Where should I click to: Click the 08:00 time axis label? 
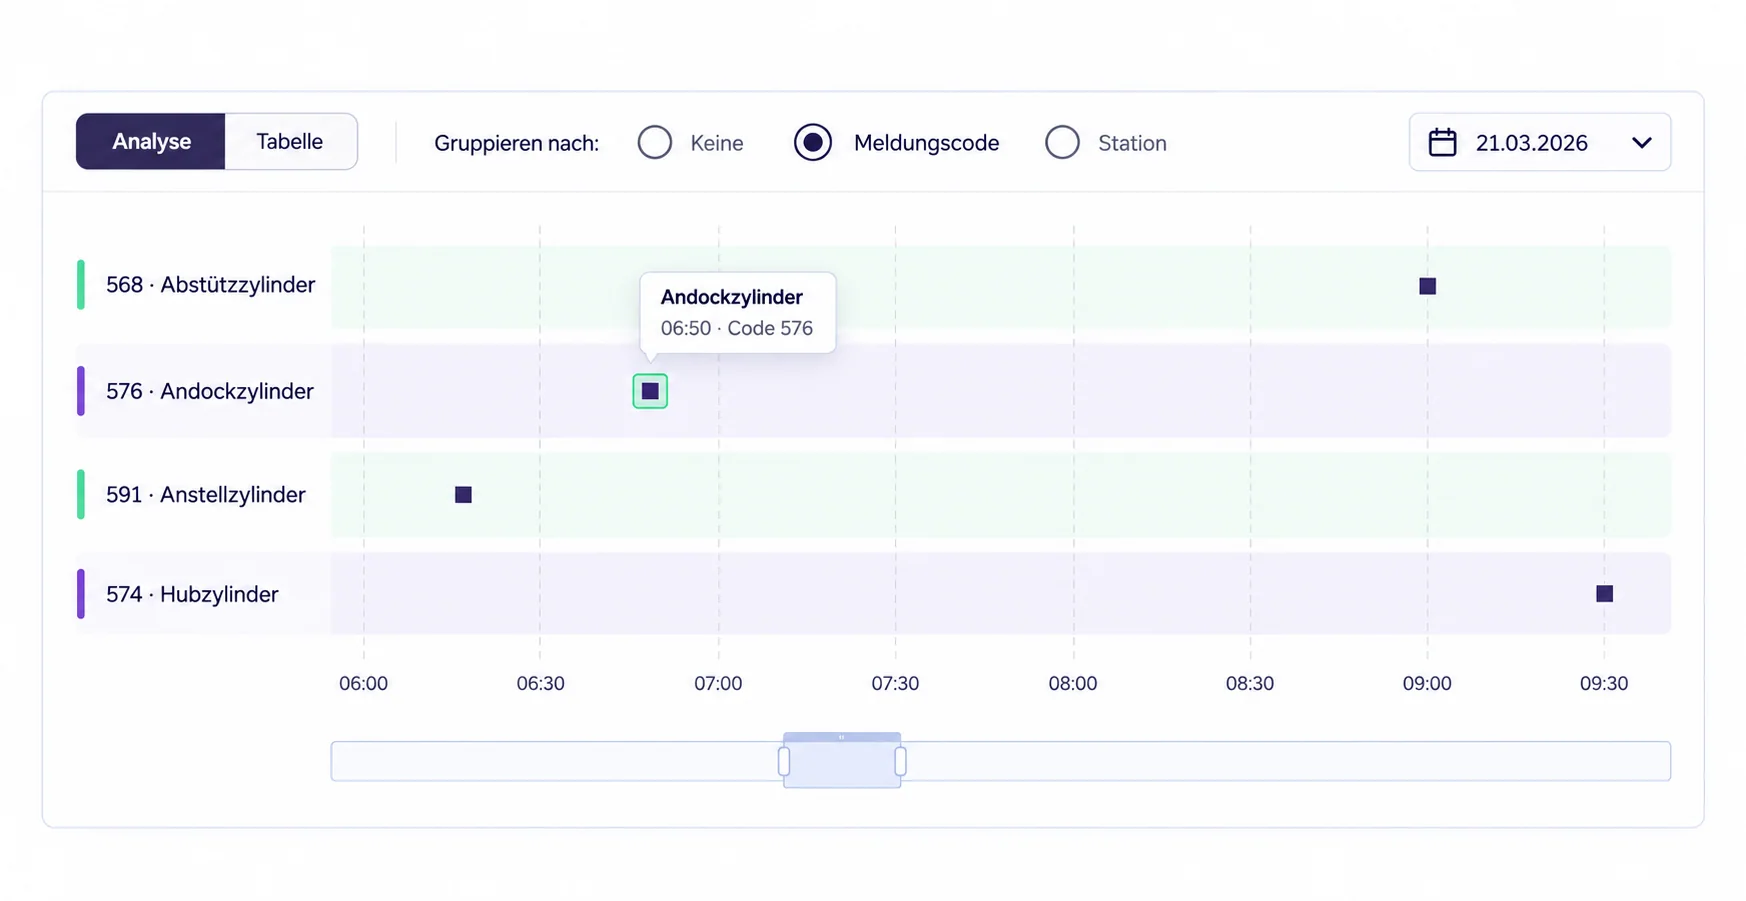(x=1073, y=683)
